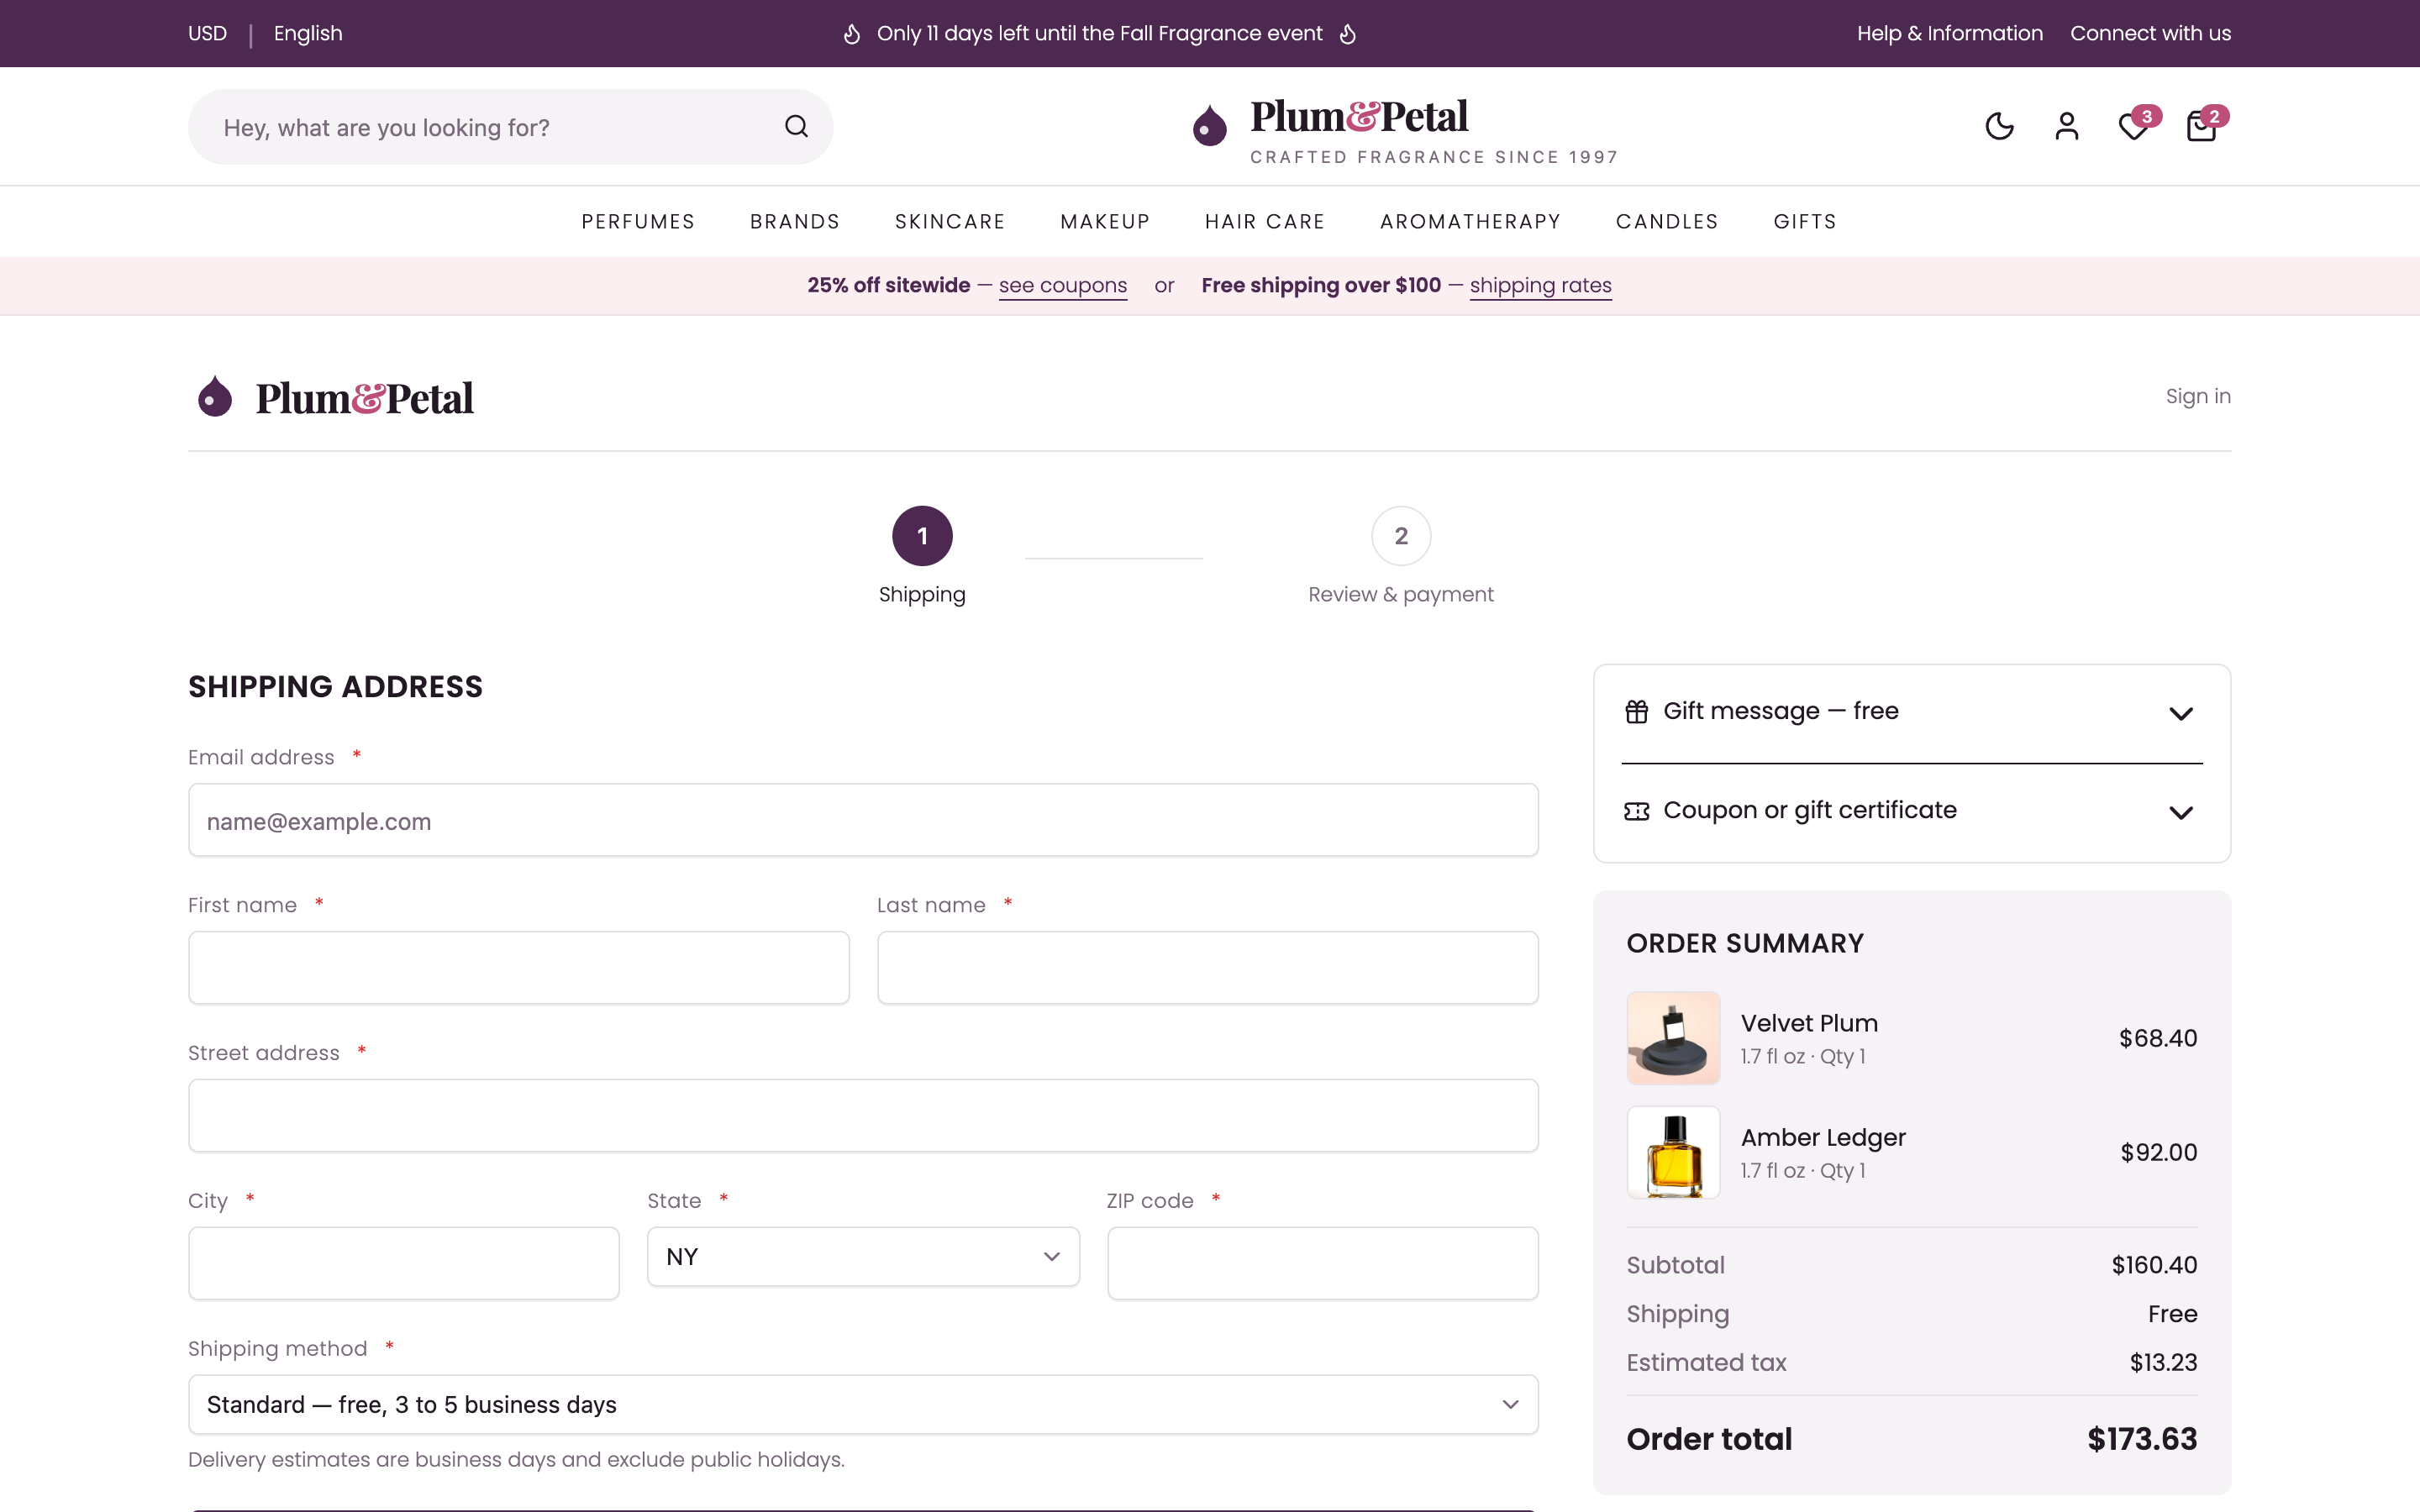Click the Amber Ledger product thumbnail
Screen dimensions: 2420x1512
(x=1673, y=1152)
